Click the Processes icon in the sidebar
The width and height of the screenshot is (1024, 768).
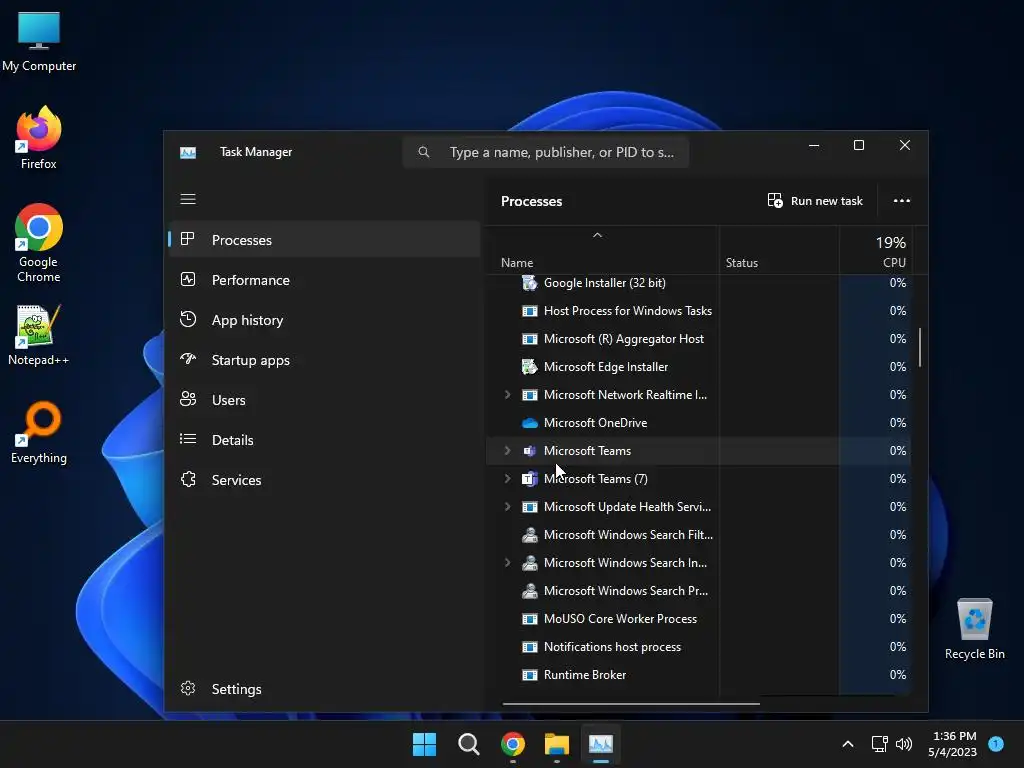[187, 240]
